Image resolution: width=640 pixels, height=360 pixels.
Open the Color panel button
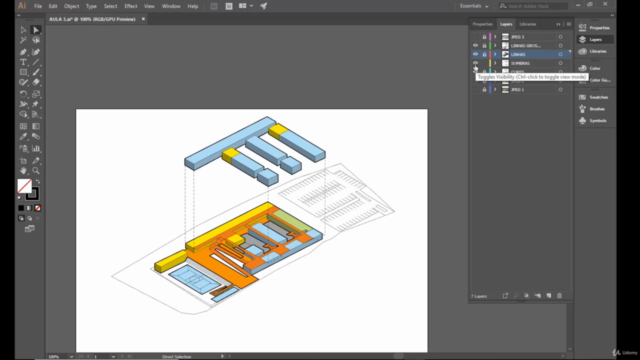(594, 68)
